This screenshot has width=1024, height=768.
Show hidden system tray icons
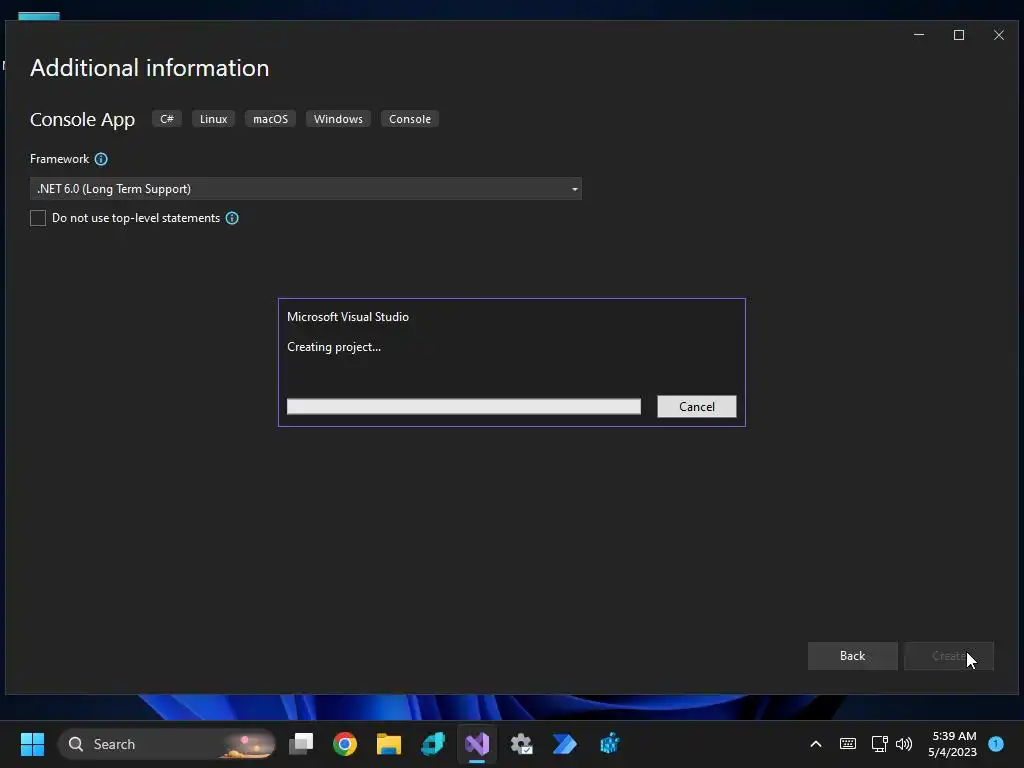(816, 744)
